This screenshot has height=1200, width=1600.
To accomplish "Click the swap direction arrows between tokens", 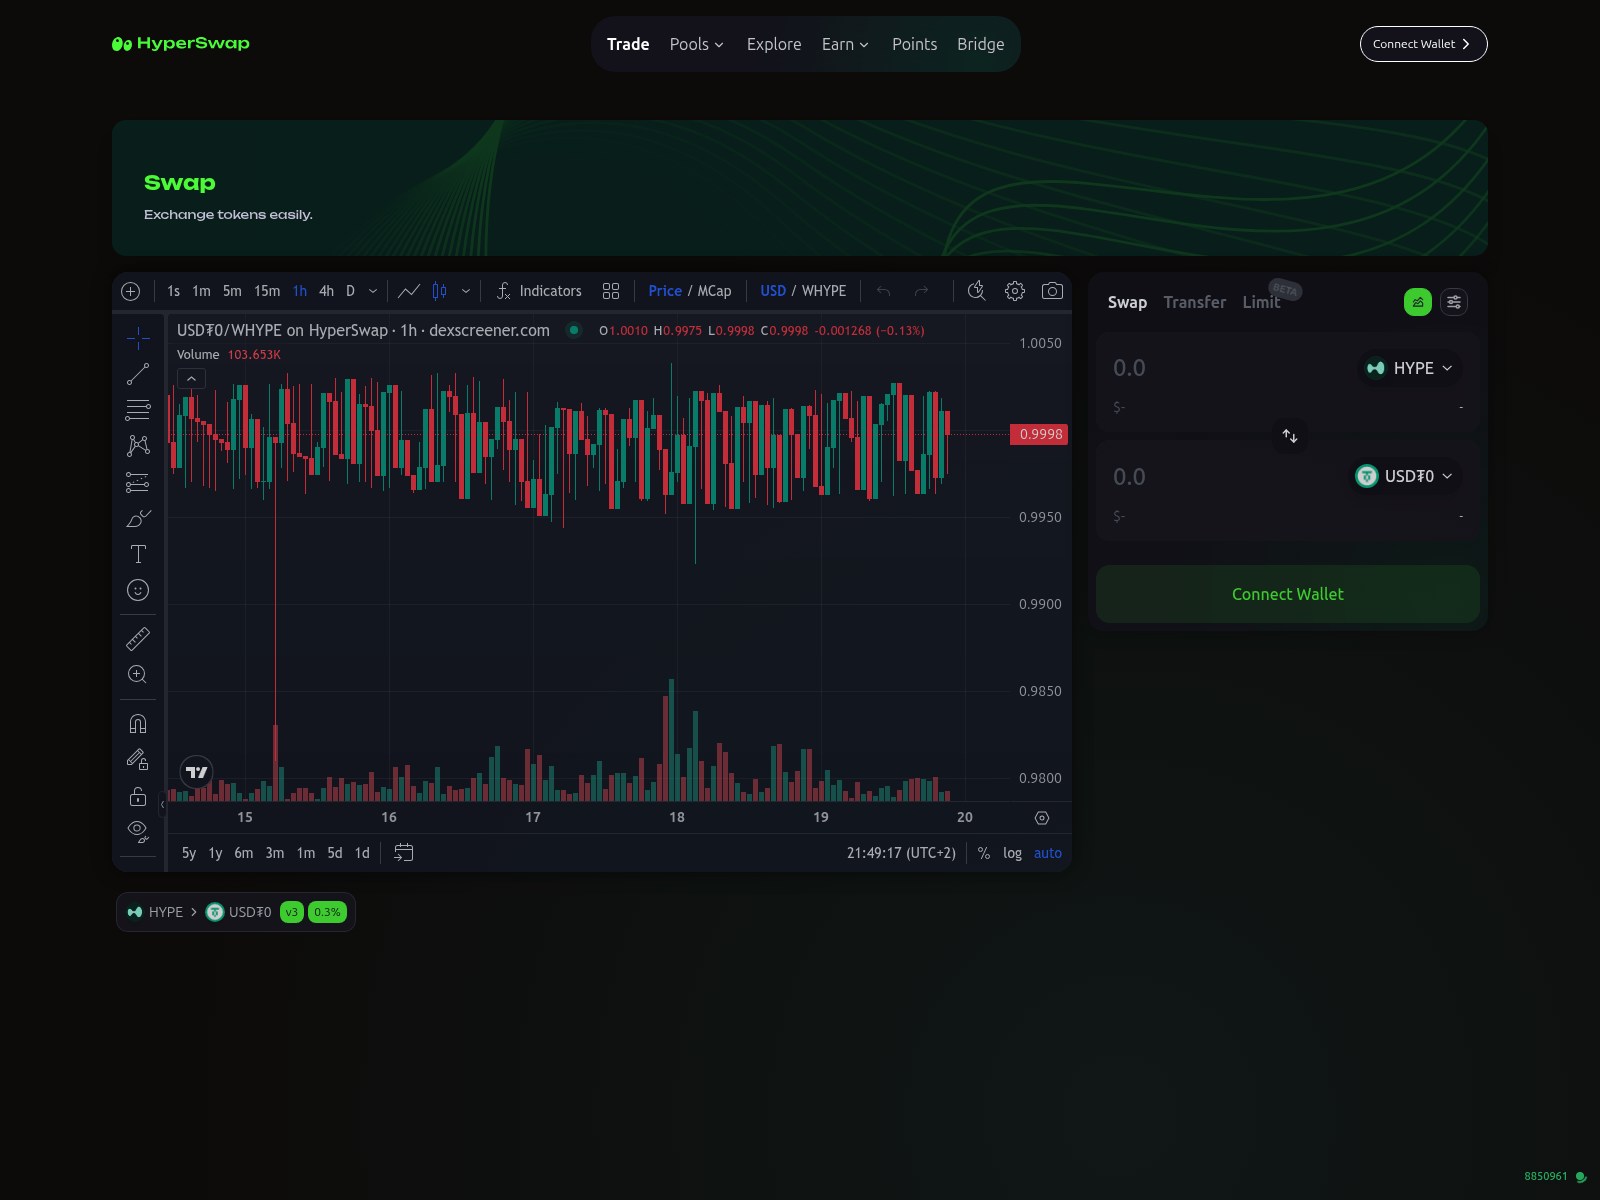I will [1289, 436].
